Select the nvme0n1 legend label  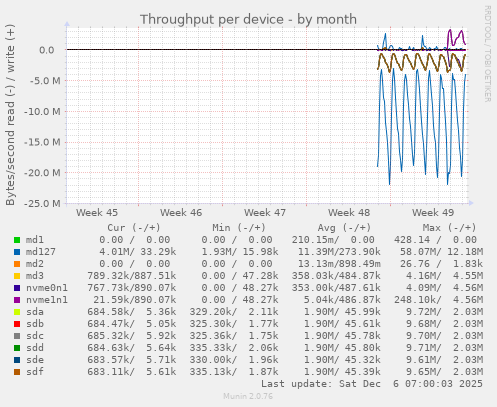click(x=47, y=288)
